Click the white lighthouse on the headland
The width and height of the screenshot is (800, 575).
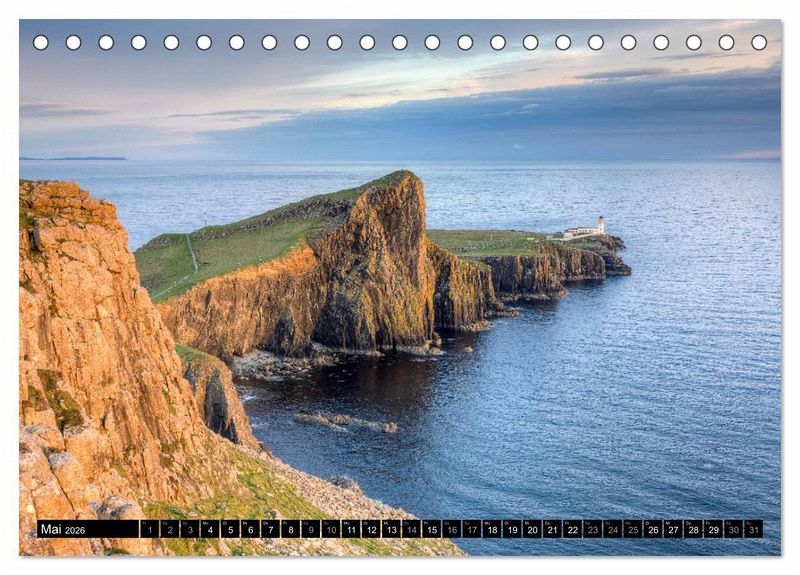599,226
